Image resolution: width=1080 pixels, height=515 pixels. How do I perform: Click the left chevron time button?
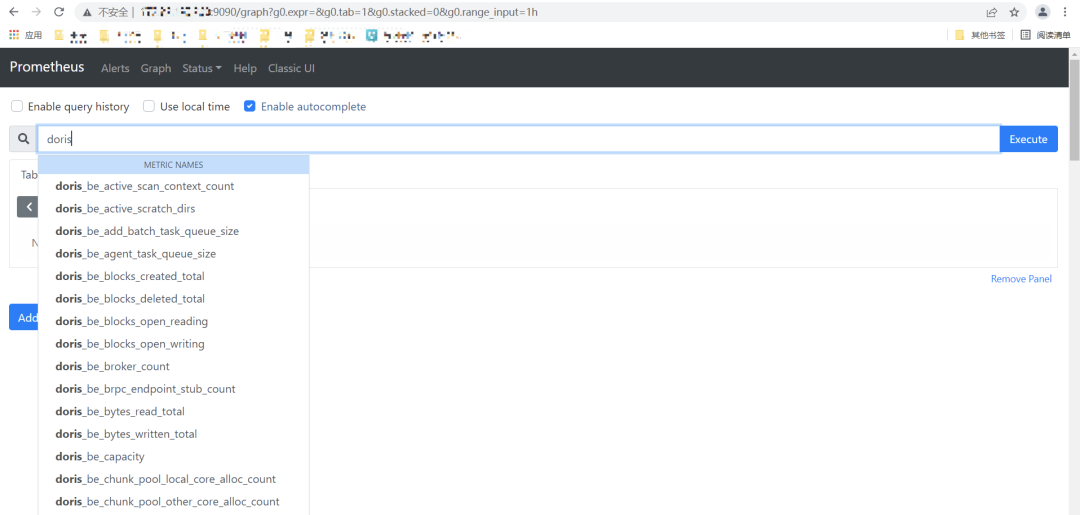(x=28, y=207)
